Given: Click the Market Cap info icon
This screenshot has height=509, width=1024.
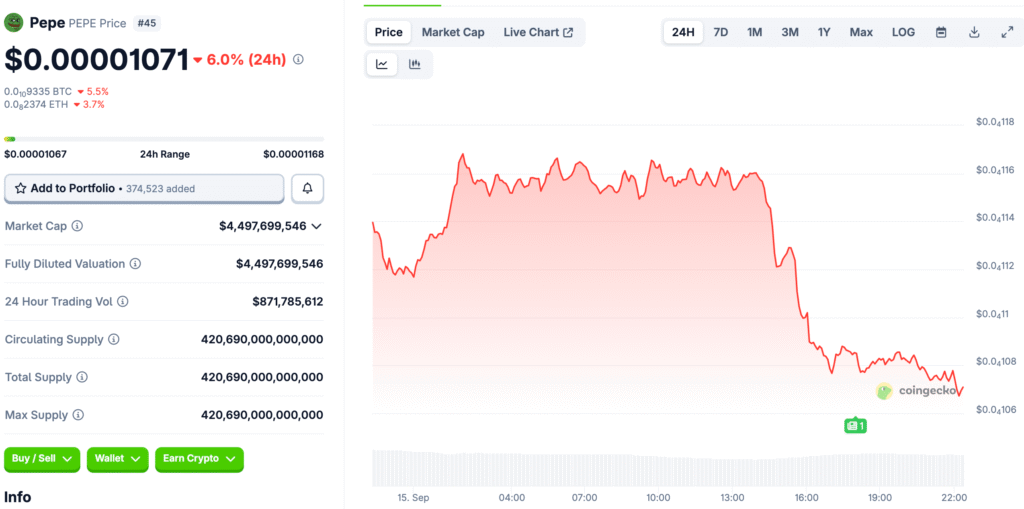Looking at the screenshot, I should [x=77, y=226].
